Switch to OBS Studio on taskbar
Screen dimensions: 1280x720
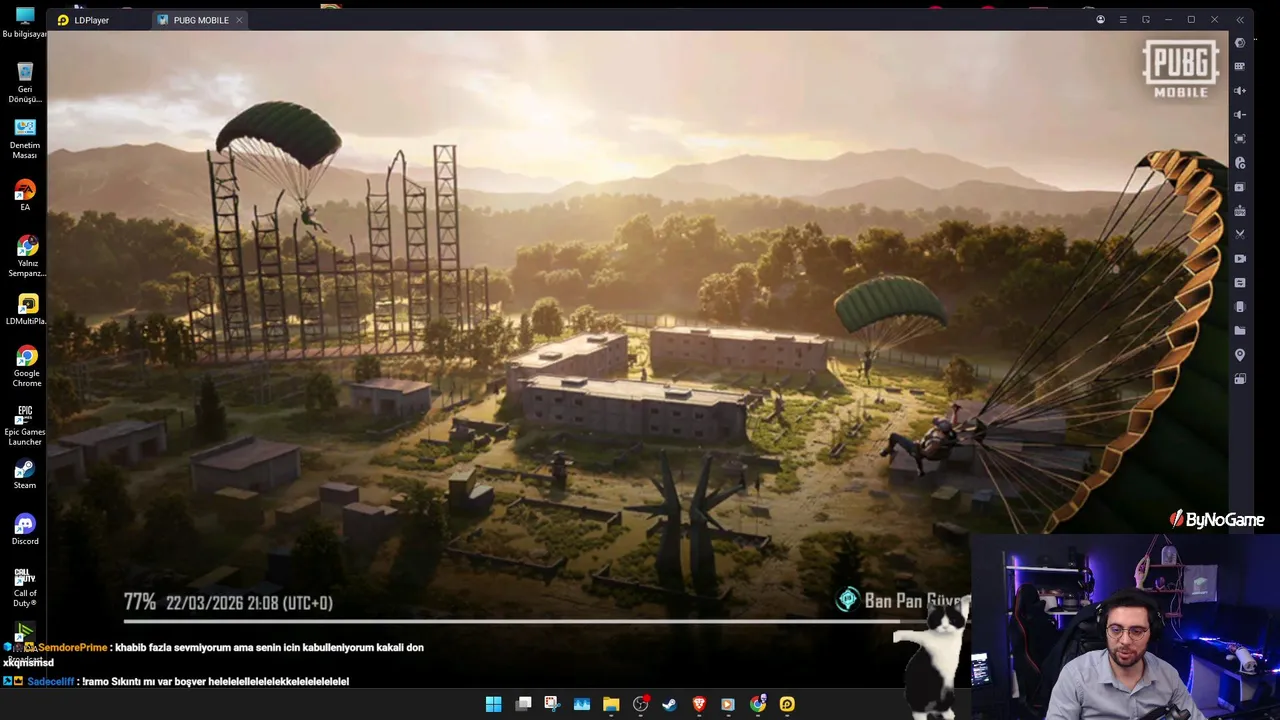click(641, 704)
